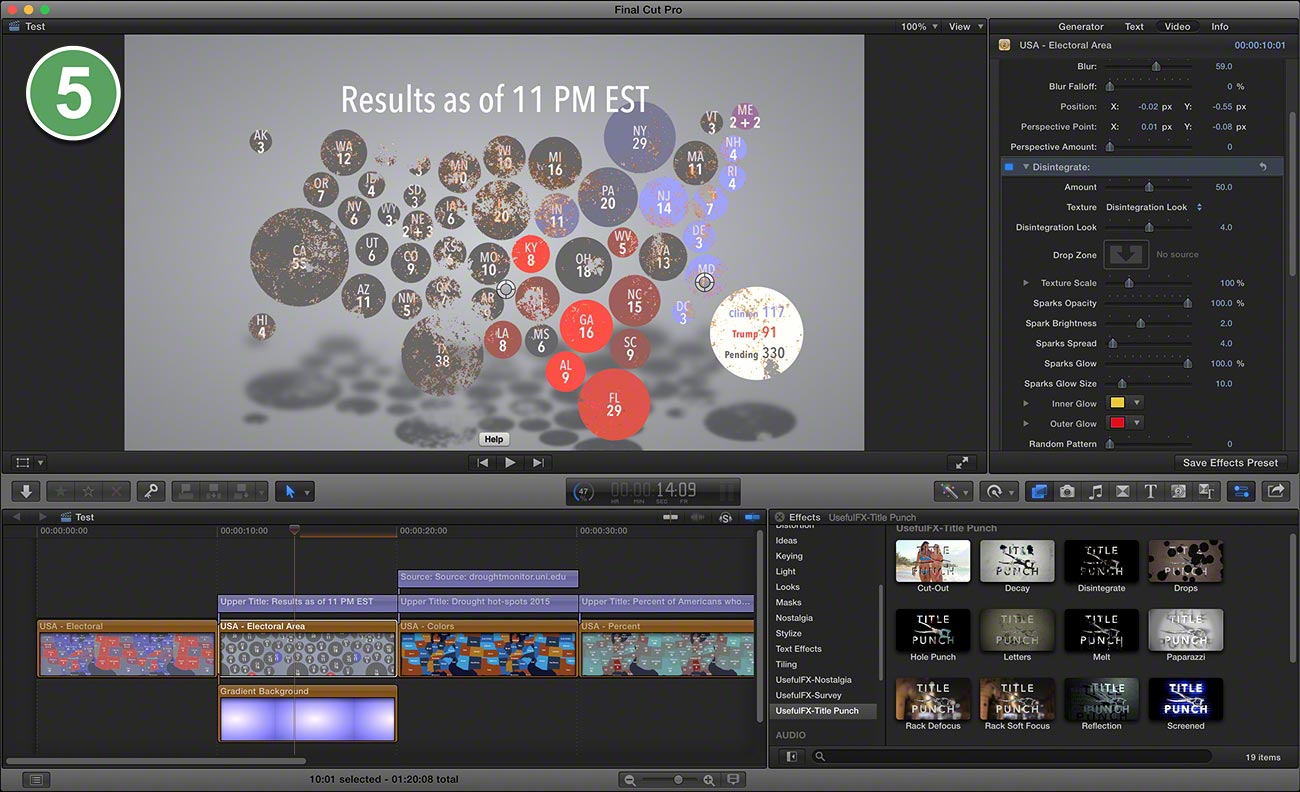Click Save Effects Preset button
The width and height of the screenshot is (1300, 792).
pos(1230,463)
